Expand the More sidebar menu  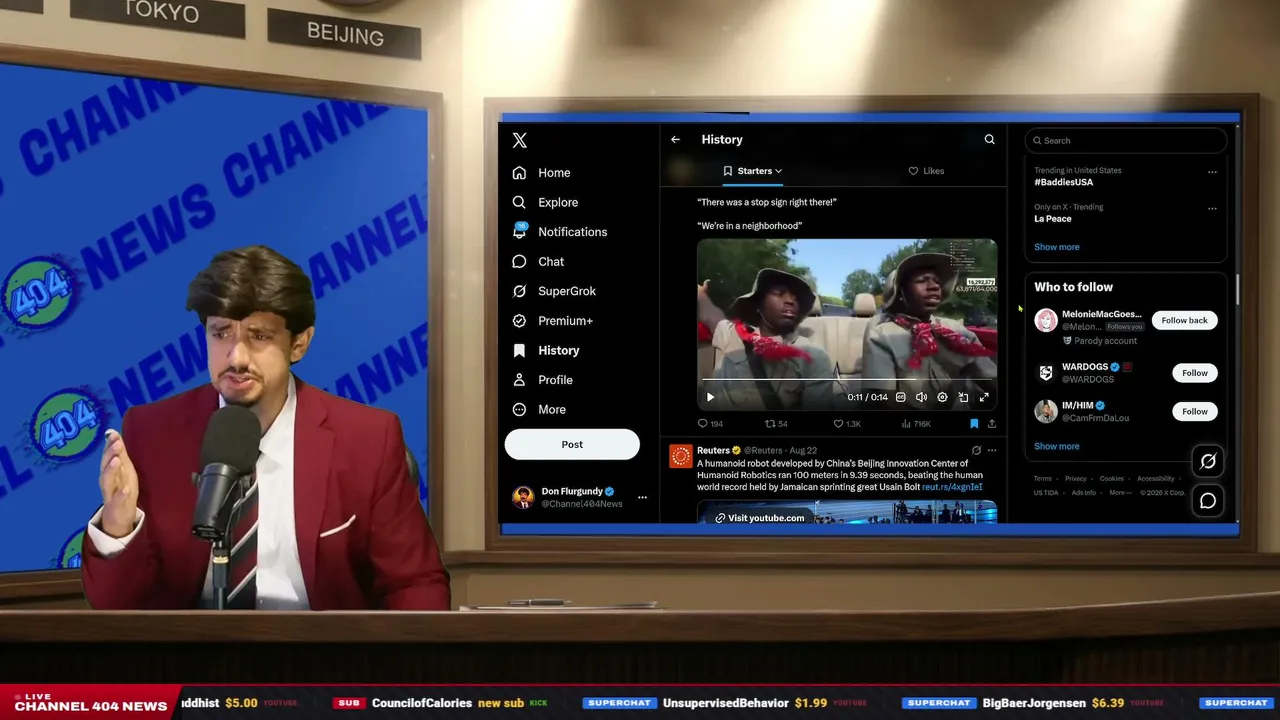coord(539,410)
